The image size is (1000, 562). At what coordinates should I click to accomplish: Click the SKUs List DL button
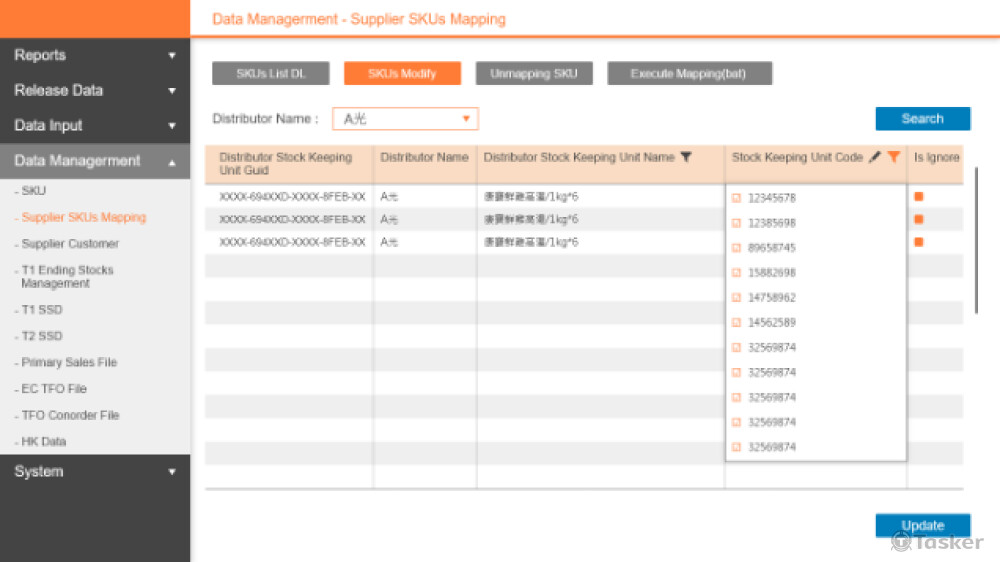tap(270, 74)
